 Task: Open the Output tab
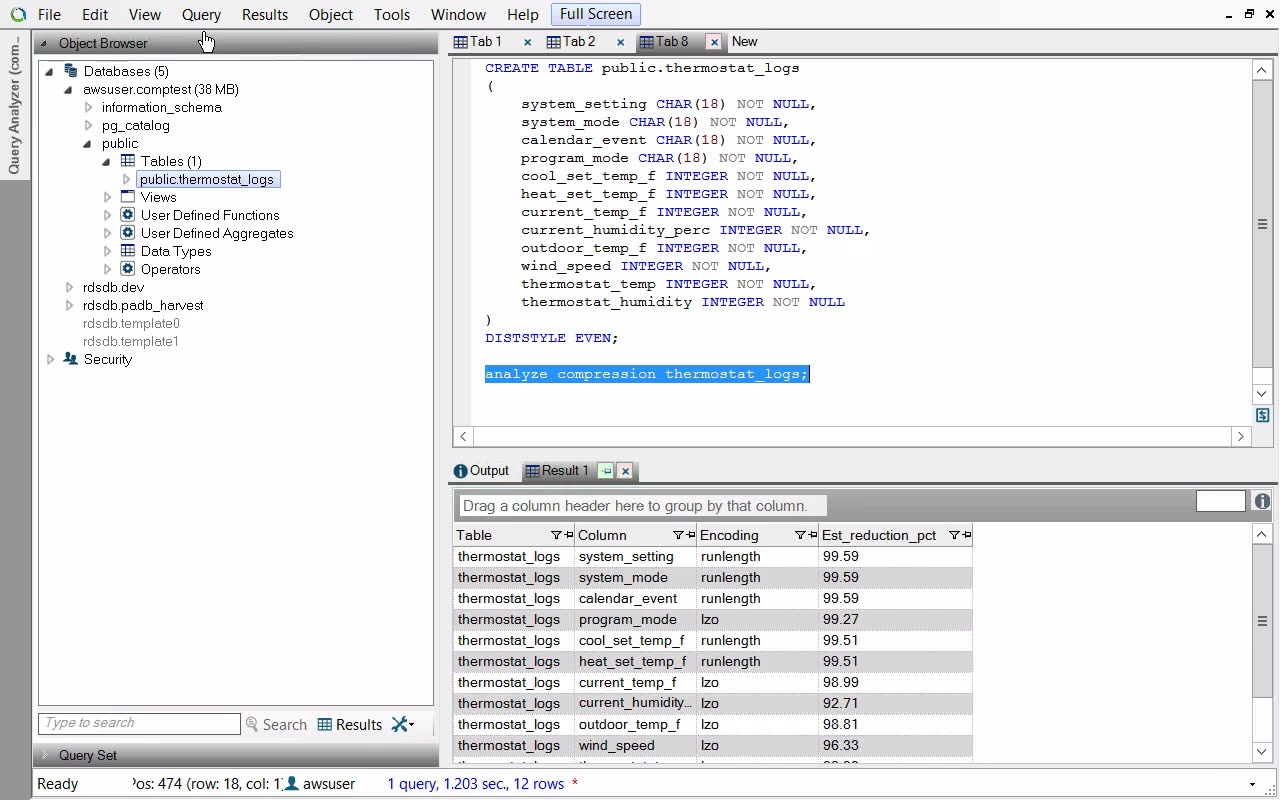(481, 471)
